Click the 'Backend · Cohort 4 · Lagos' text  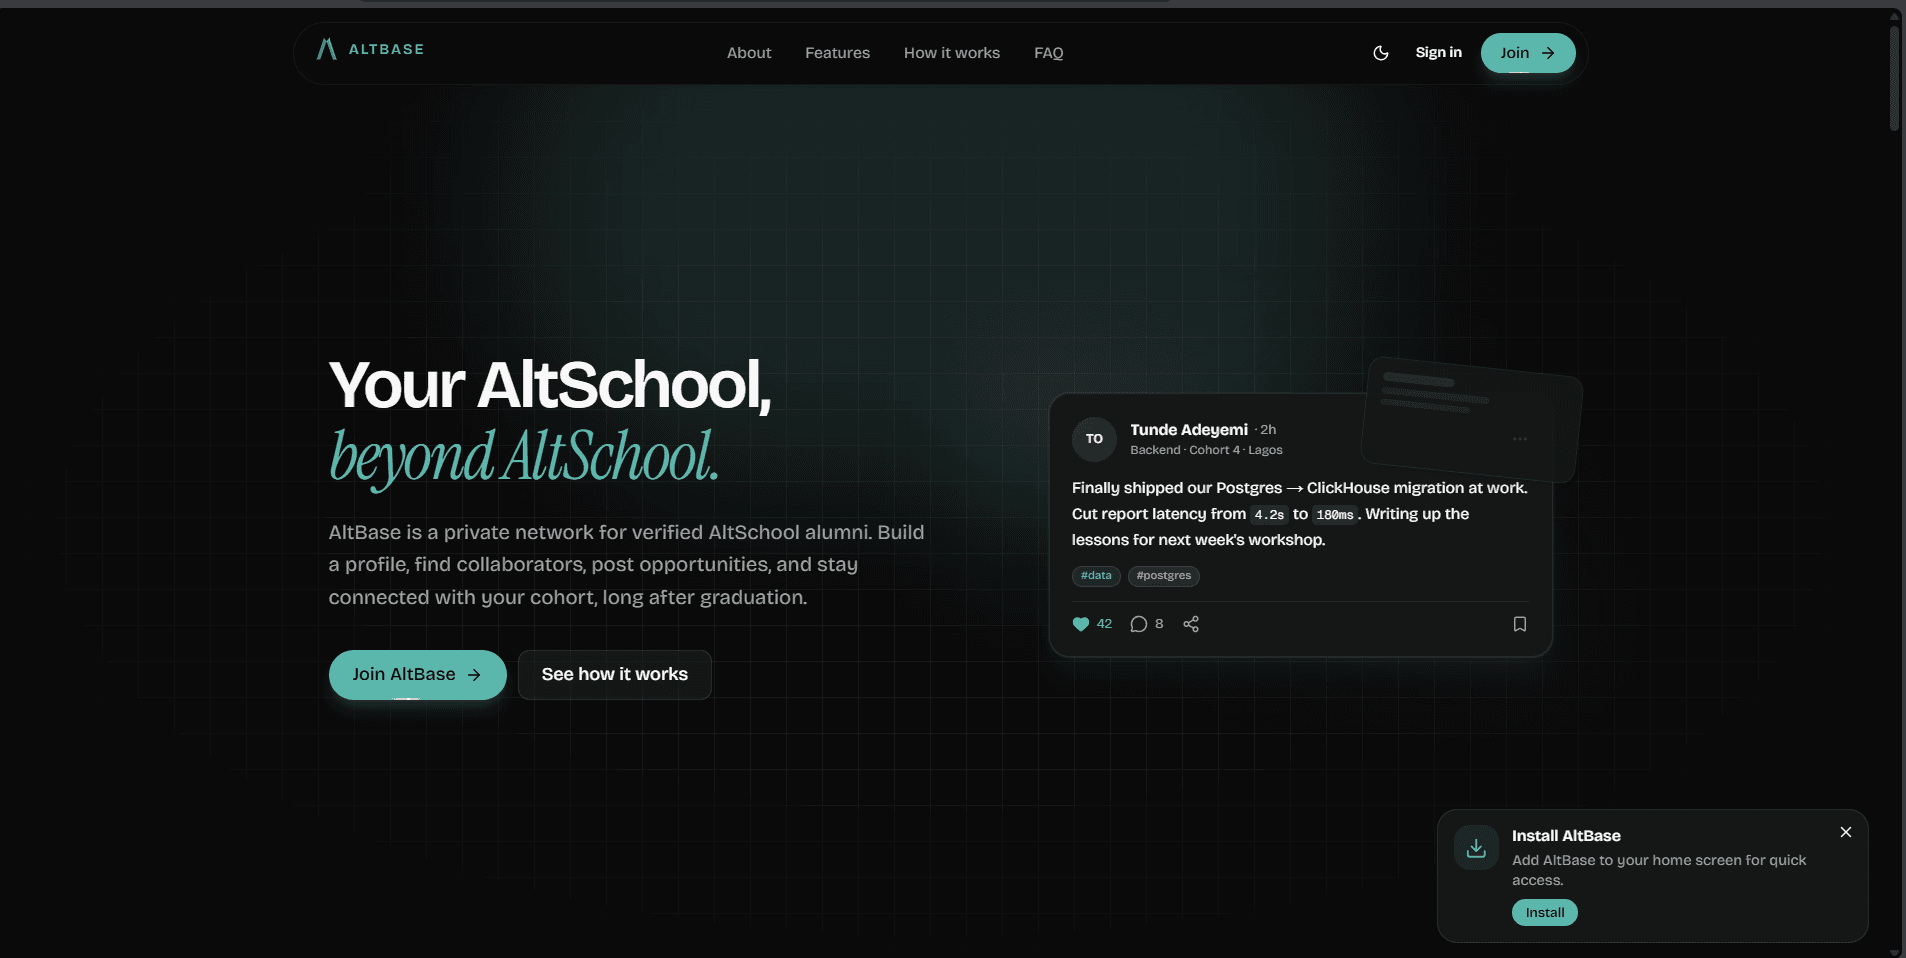pos(1206,451)
